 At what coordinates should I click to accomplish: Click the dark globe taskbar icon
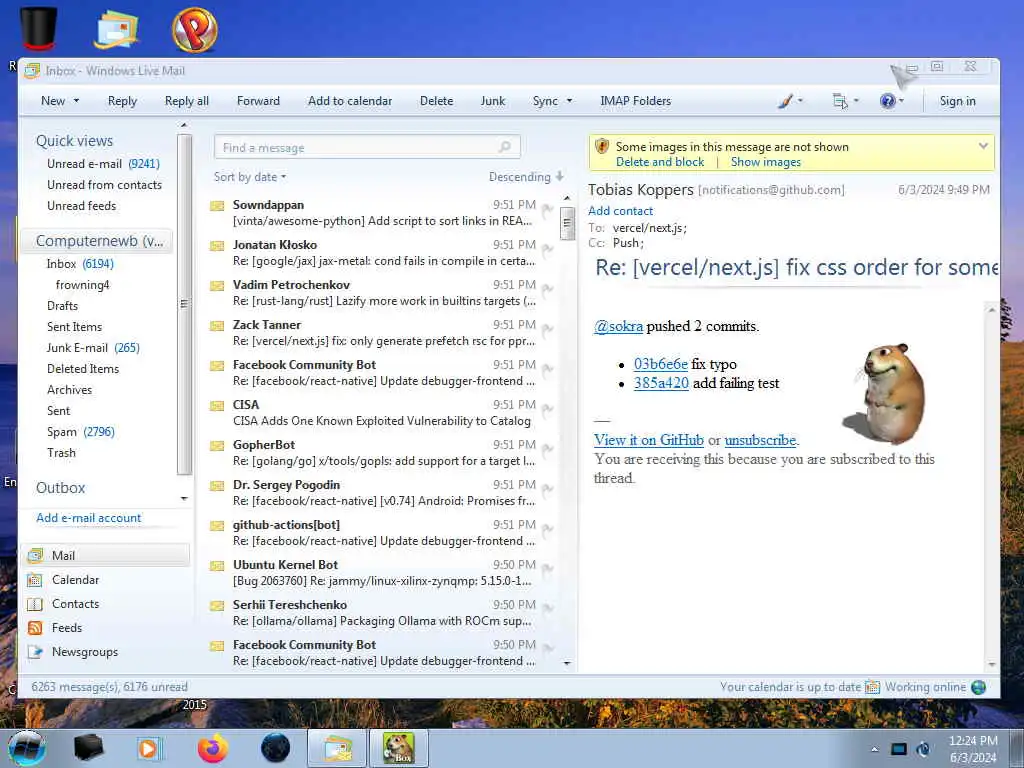point(276,748)
